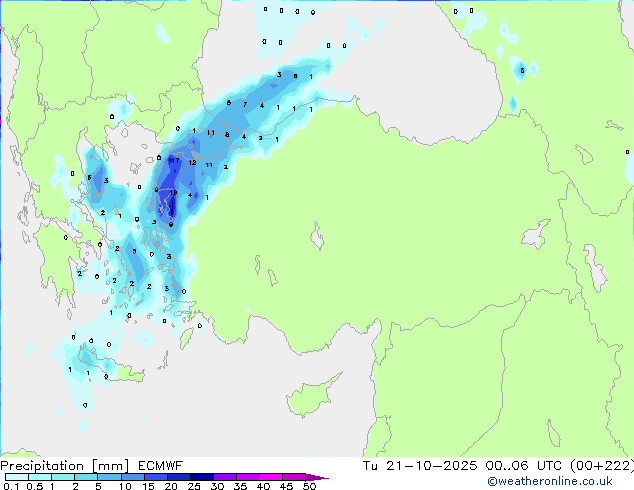Click the 45–50 mm legend color swatch
634x490 pixels.
pyautogui.click(x=294, y=477)
